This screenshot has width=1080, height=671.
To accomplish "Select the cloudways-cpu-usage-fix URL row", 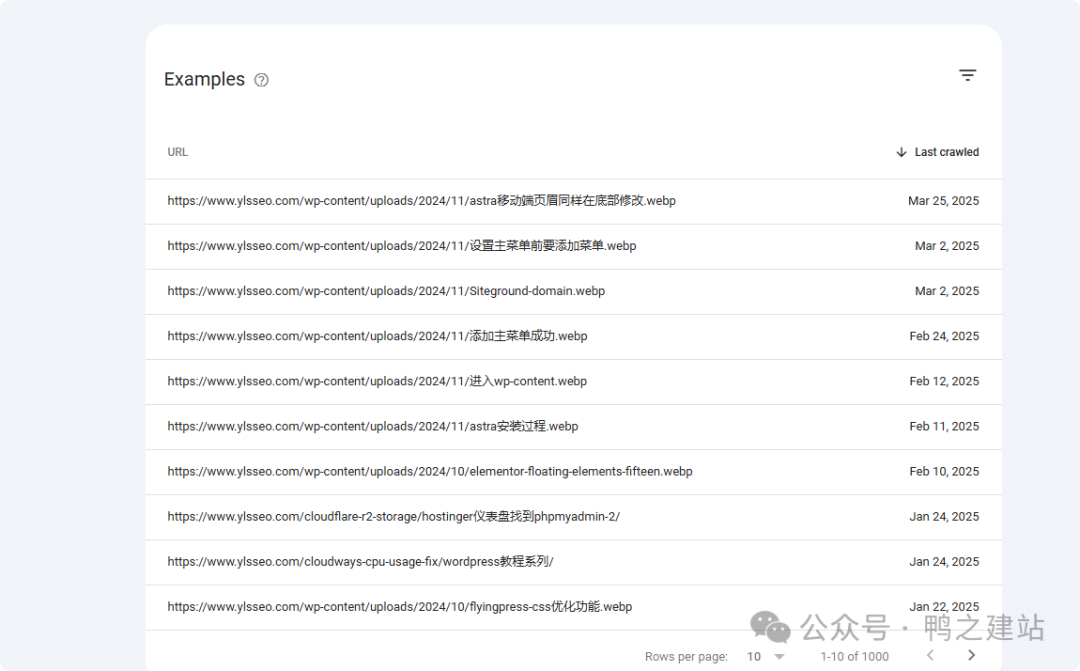I will click(x=360, y=562).
